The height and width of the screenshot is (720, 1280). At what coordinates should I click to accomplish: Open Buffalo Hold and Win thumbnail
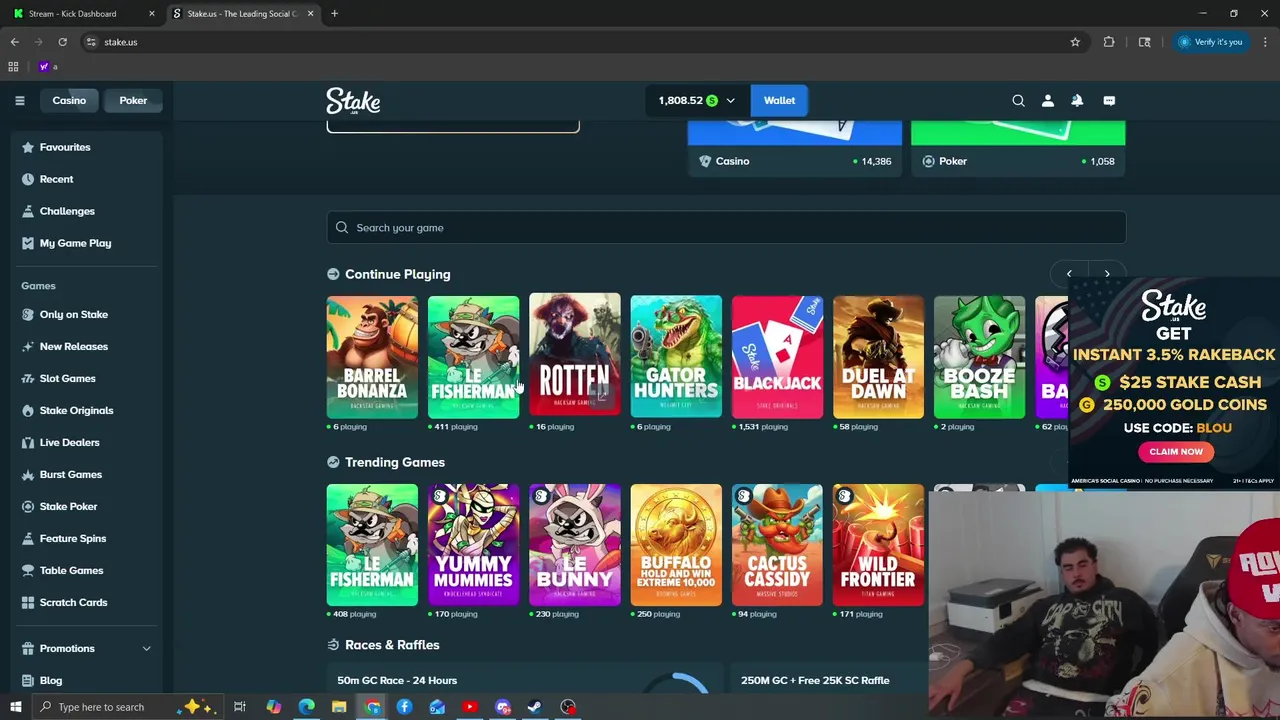(676, 545)
